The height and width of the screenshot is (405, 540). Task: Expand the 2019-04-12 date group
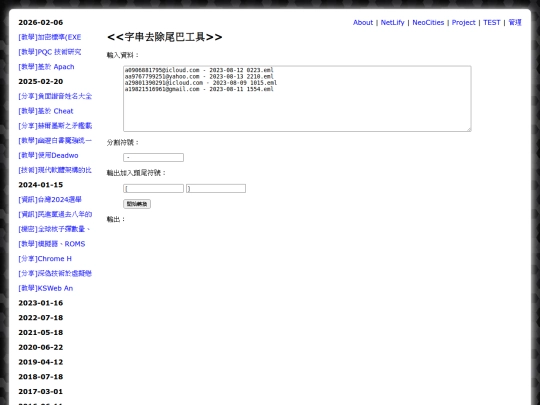coord(41,362)
